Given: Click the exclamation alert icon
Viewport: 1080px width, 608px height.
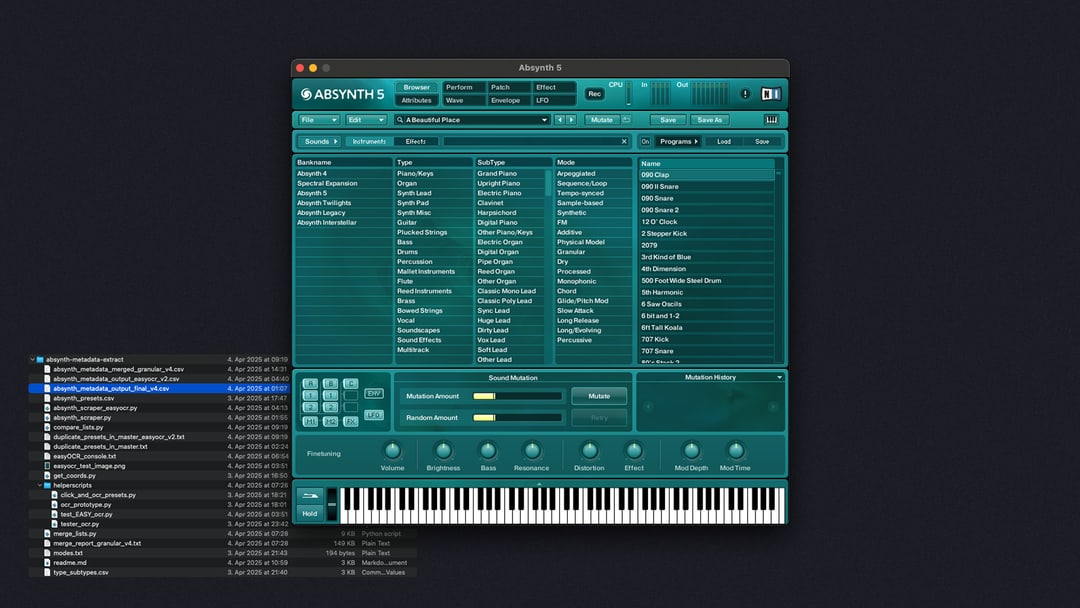Looking at the screenshot, I should click(x=745, y=94).
